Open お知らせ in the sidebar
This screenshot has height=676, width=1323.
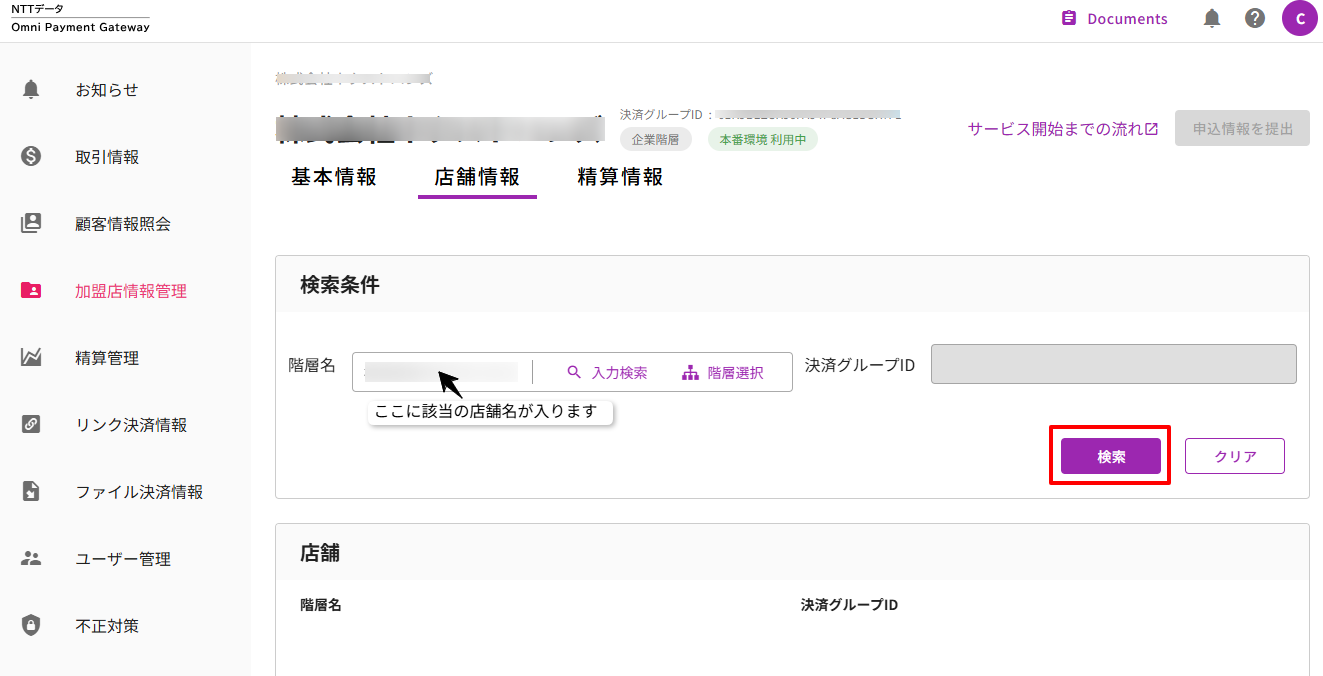coord(107,90)
